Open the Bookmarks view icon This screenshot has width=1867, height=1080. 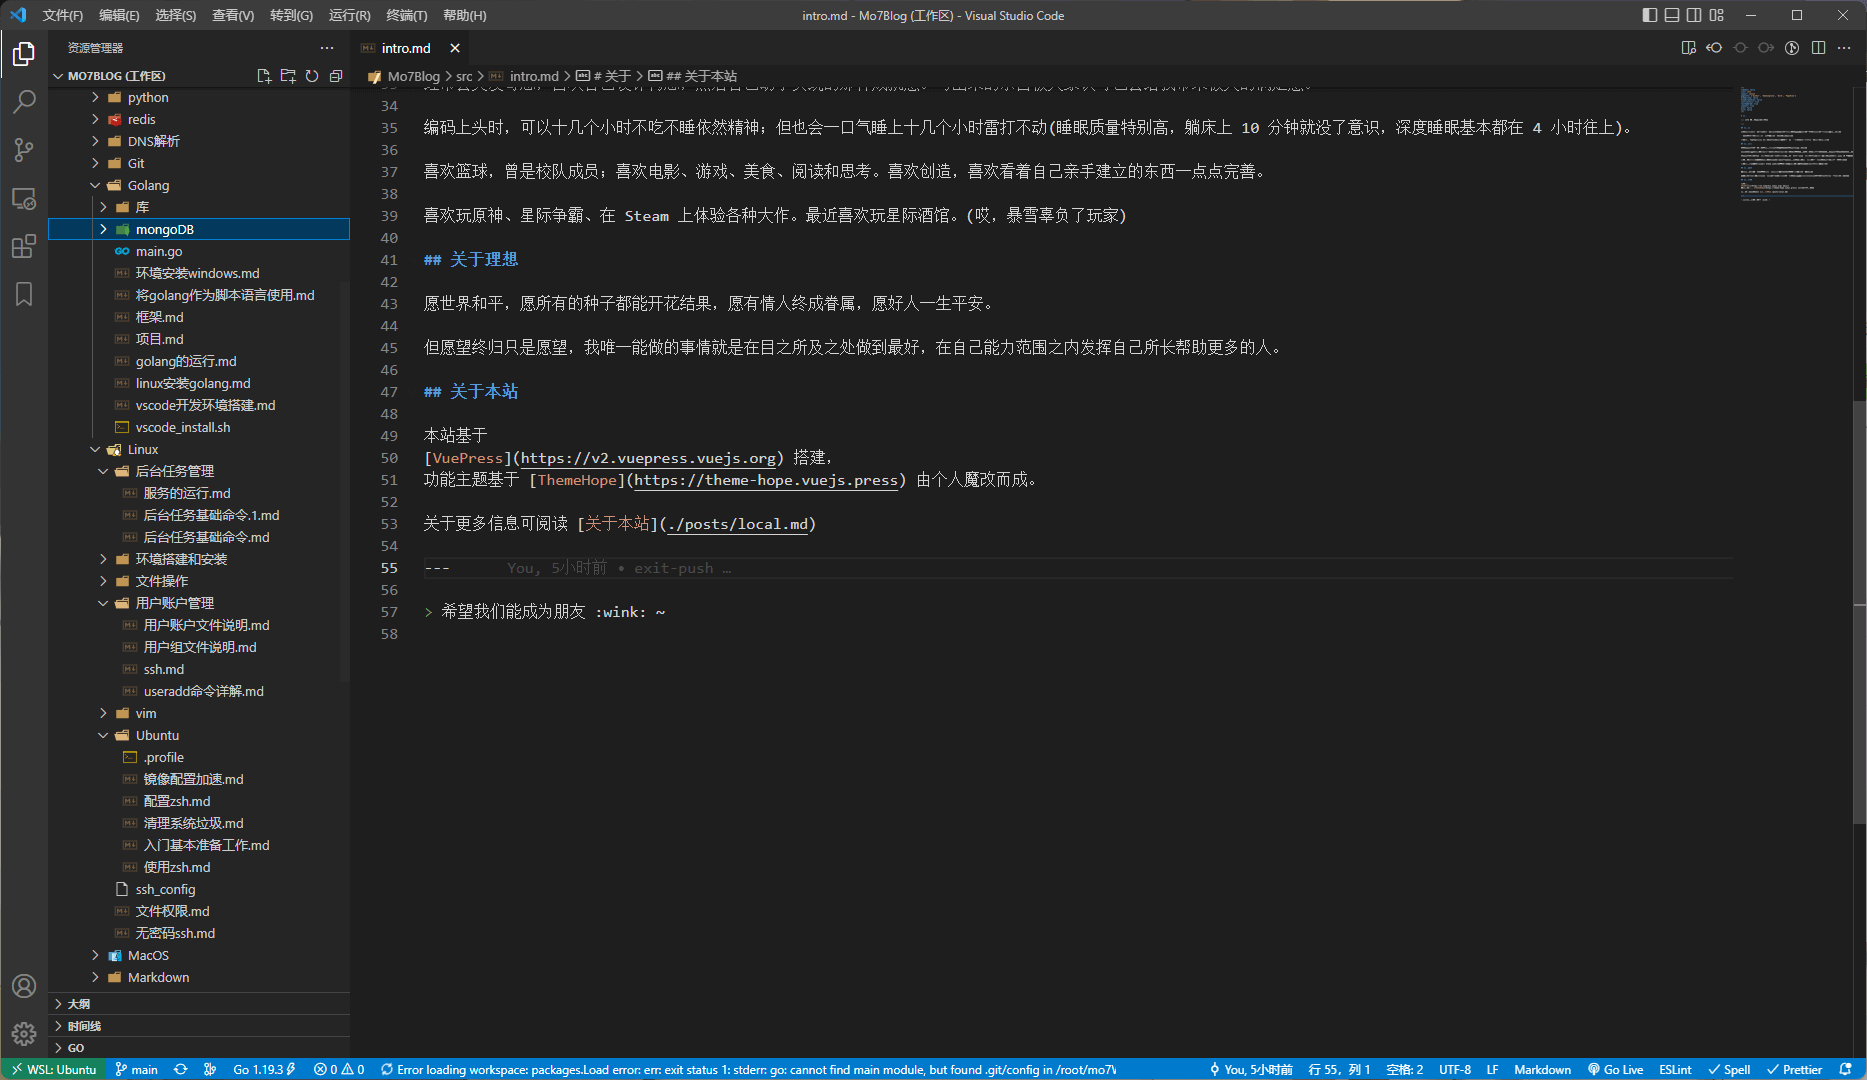click(24, 294)
